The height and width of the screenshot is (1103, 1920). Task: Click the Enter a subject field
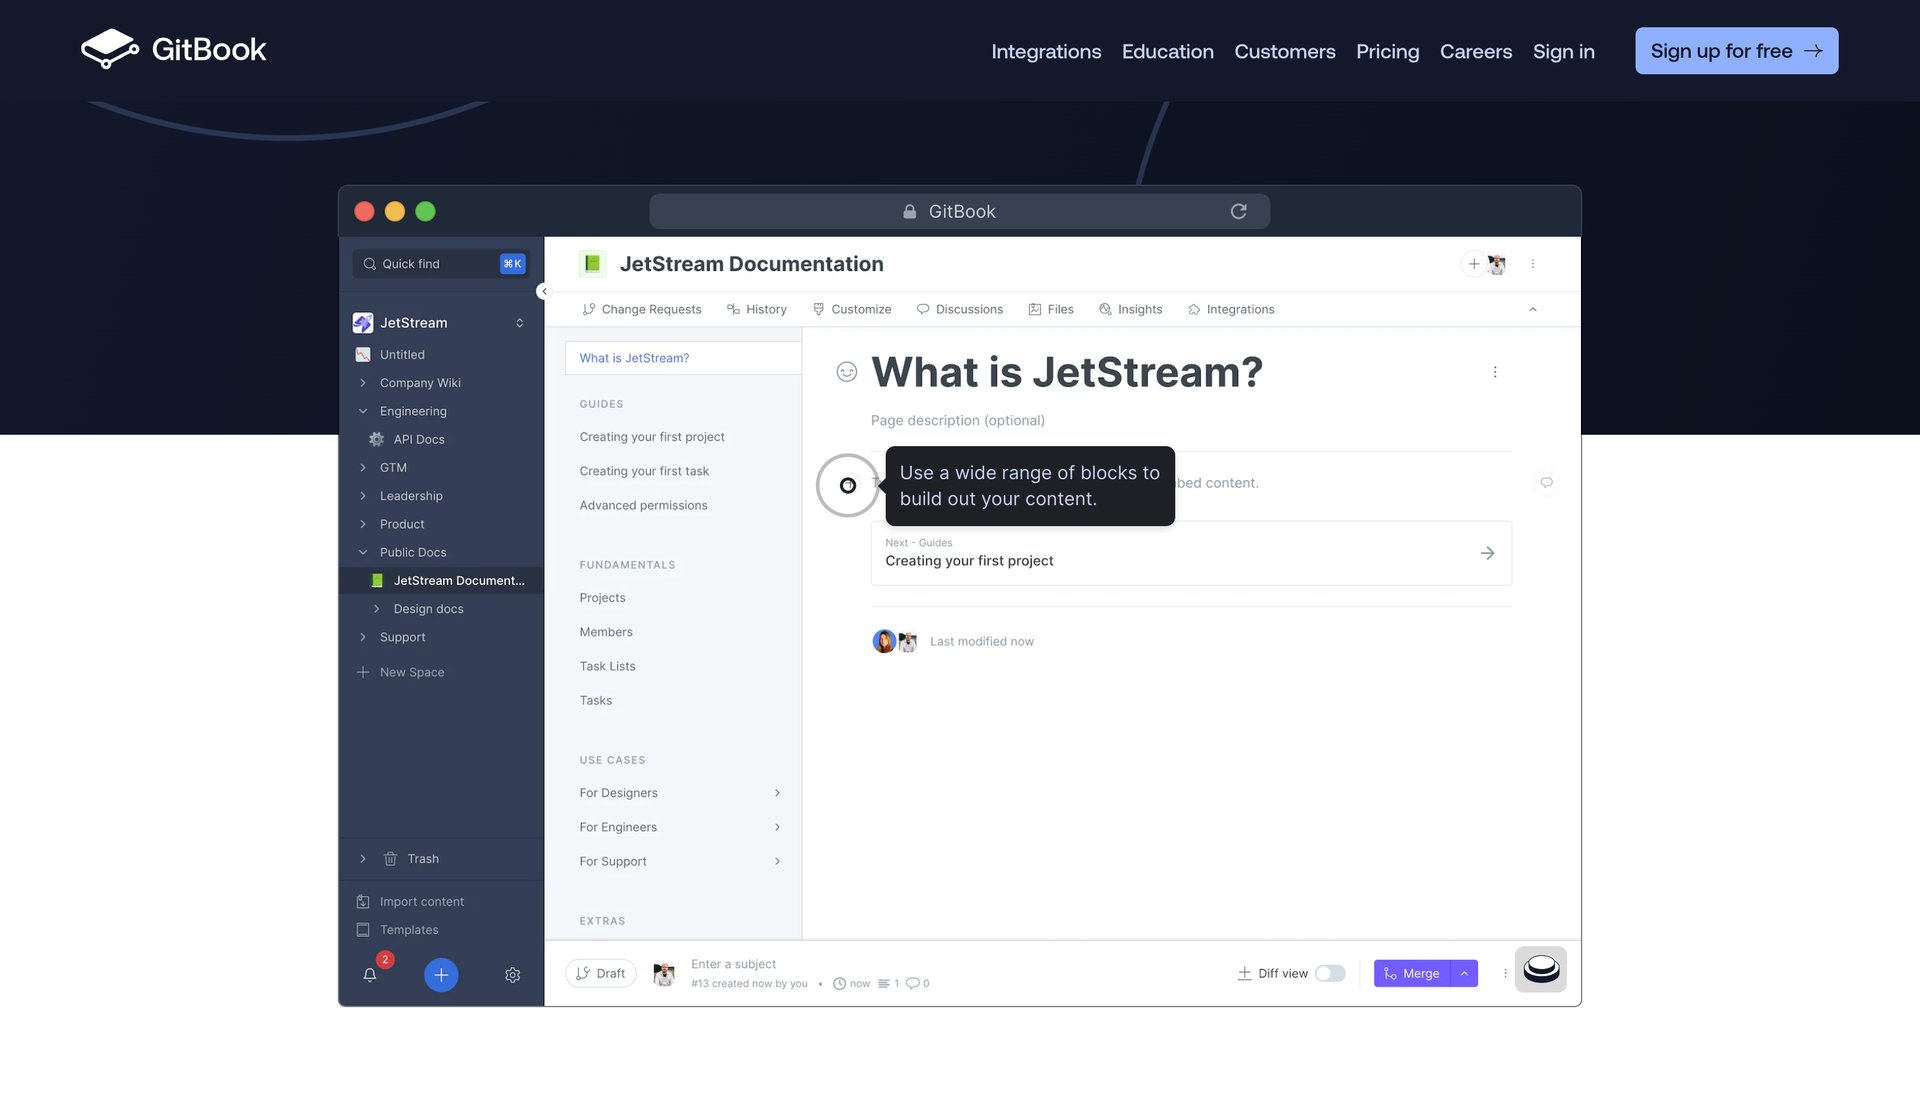(733, 963)
